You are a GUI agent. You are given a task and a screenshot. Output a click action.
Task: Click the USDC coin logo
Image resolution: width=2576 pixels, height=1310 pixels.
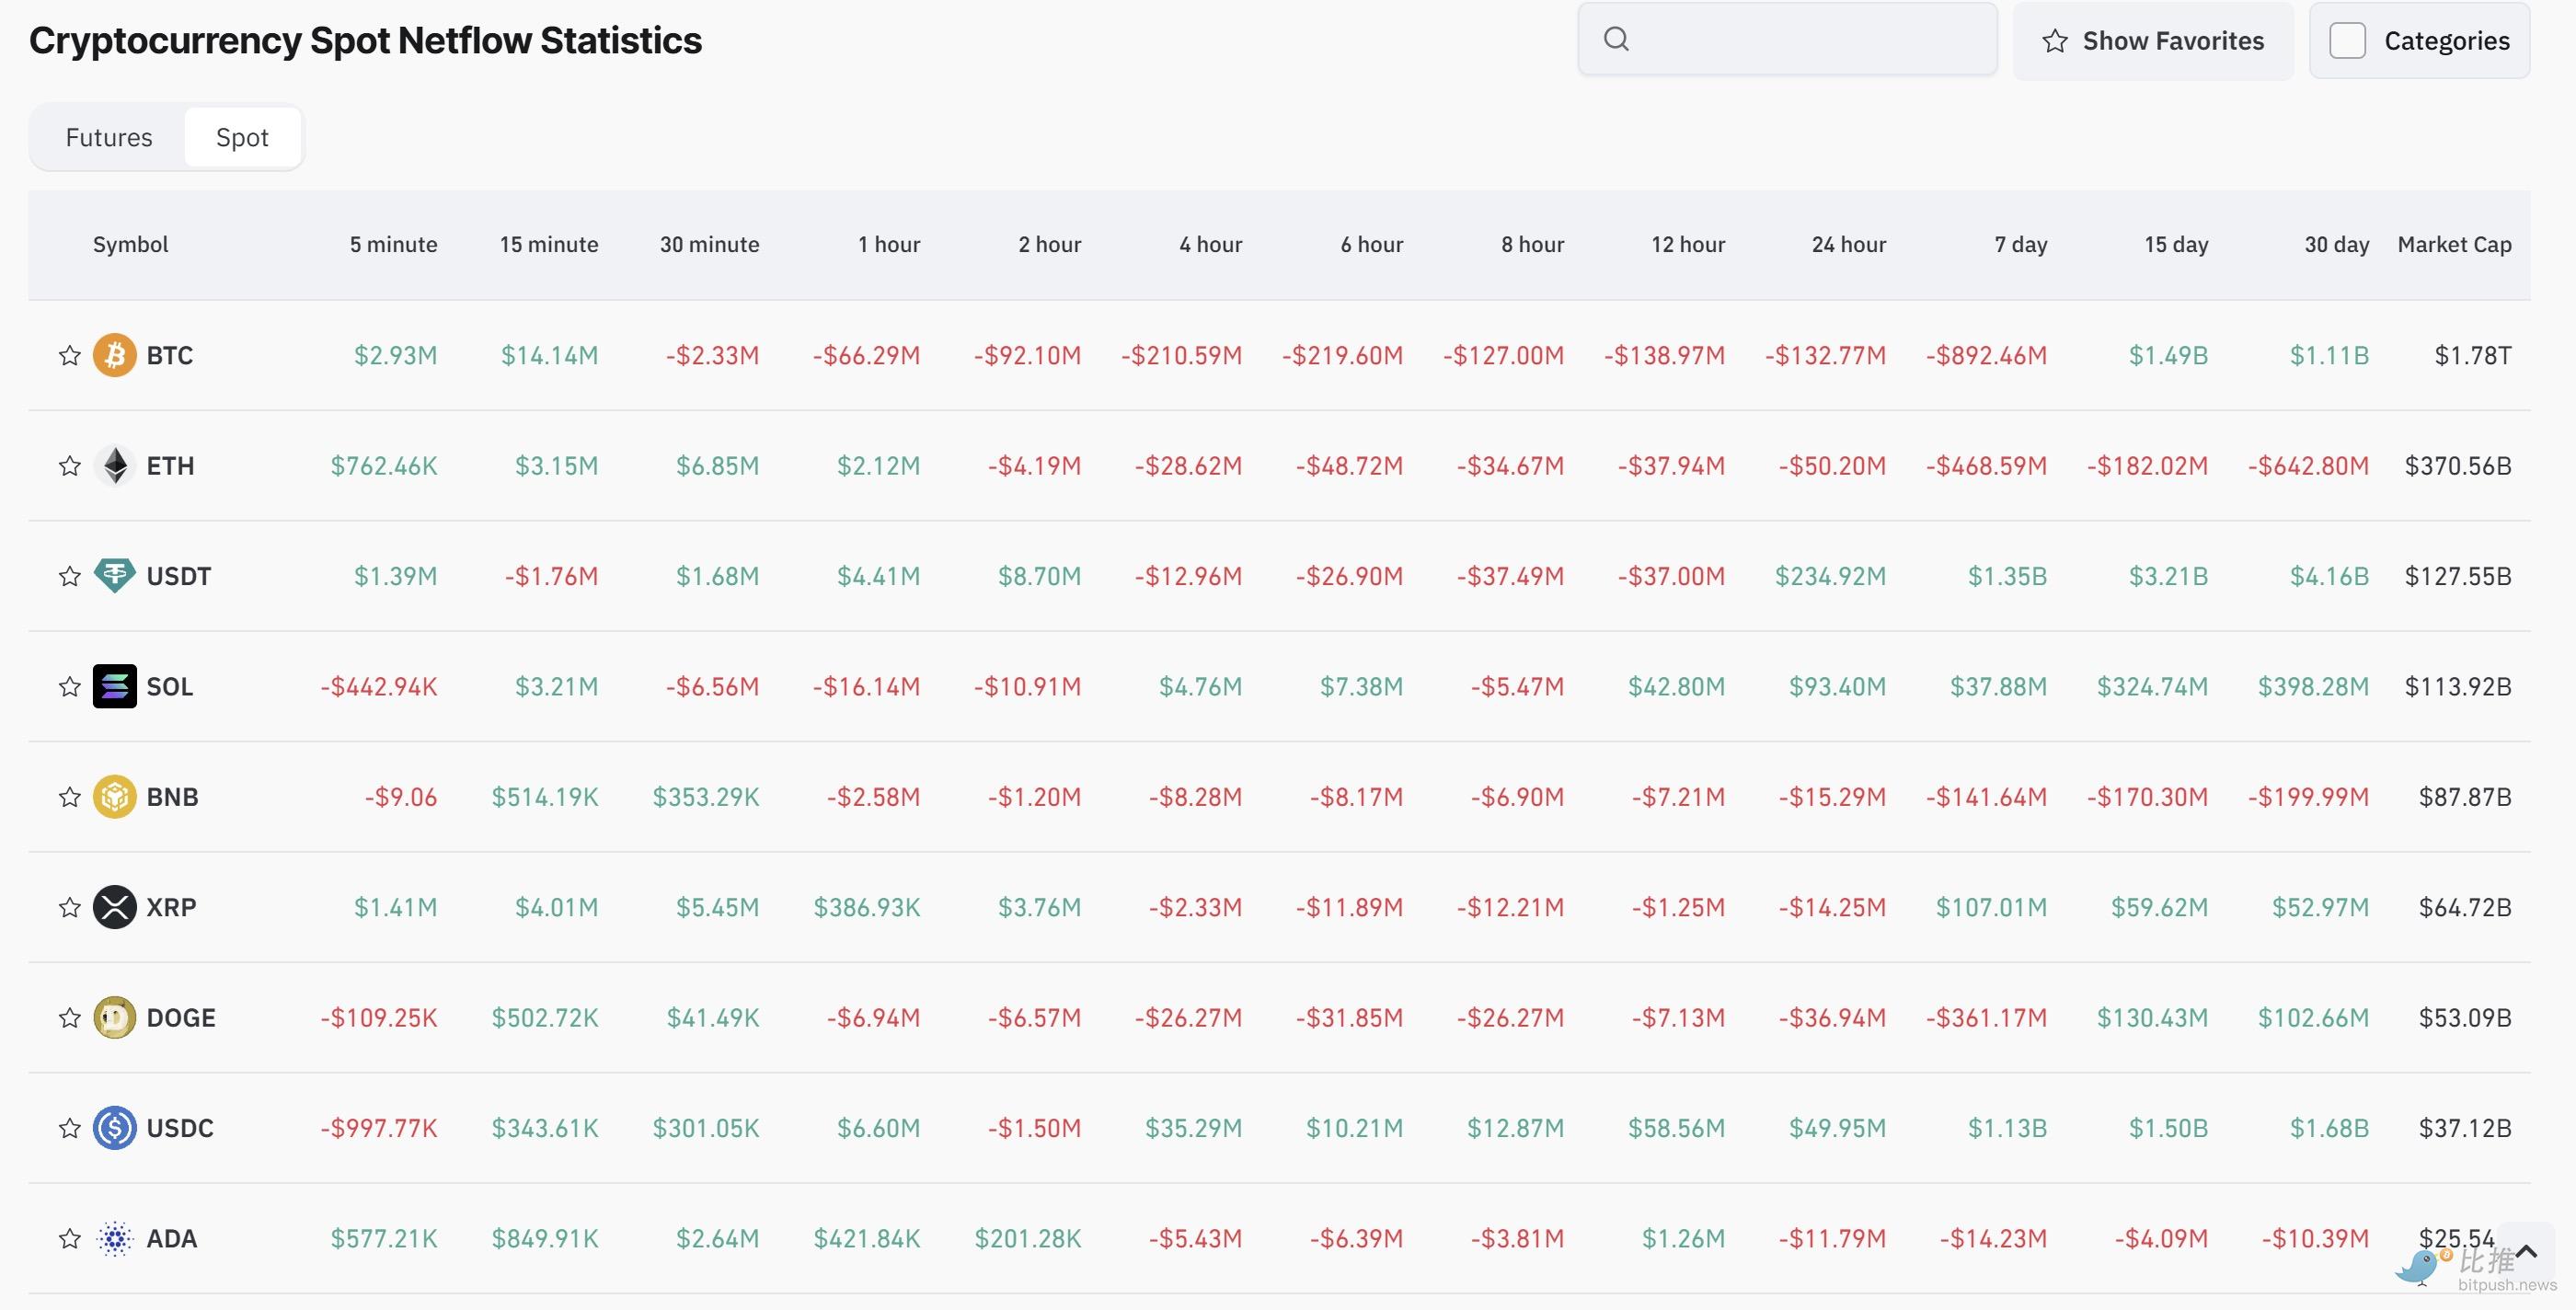(x=115, y=1128)
